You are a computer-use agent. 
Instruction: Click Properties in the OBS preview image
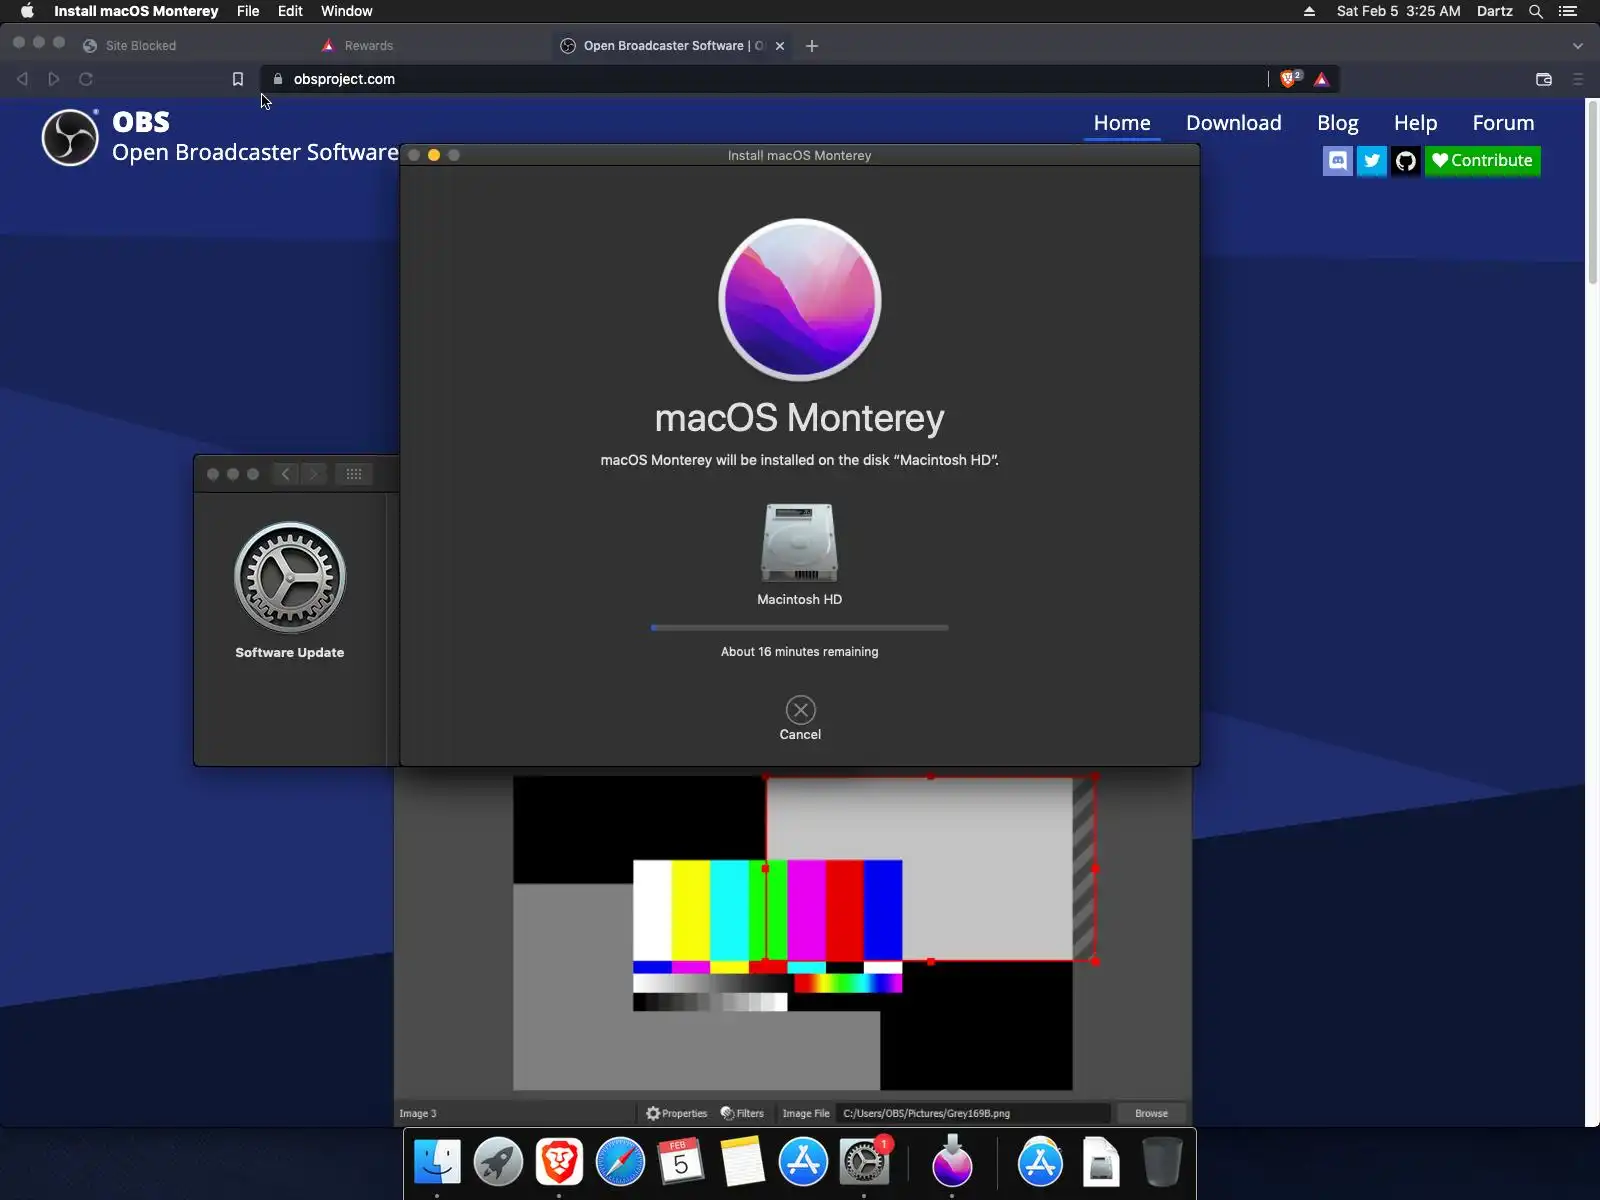tap(677, 1113)
